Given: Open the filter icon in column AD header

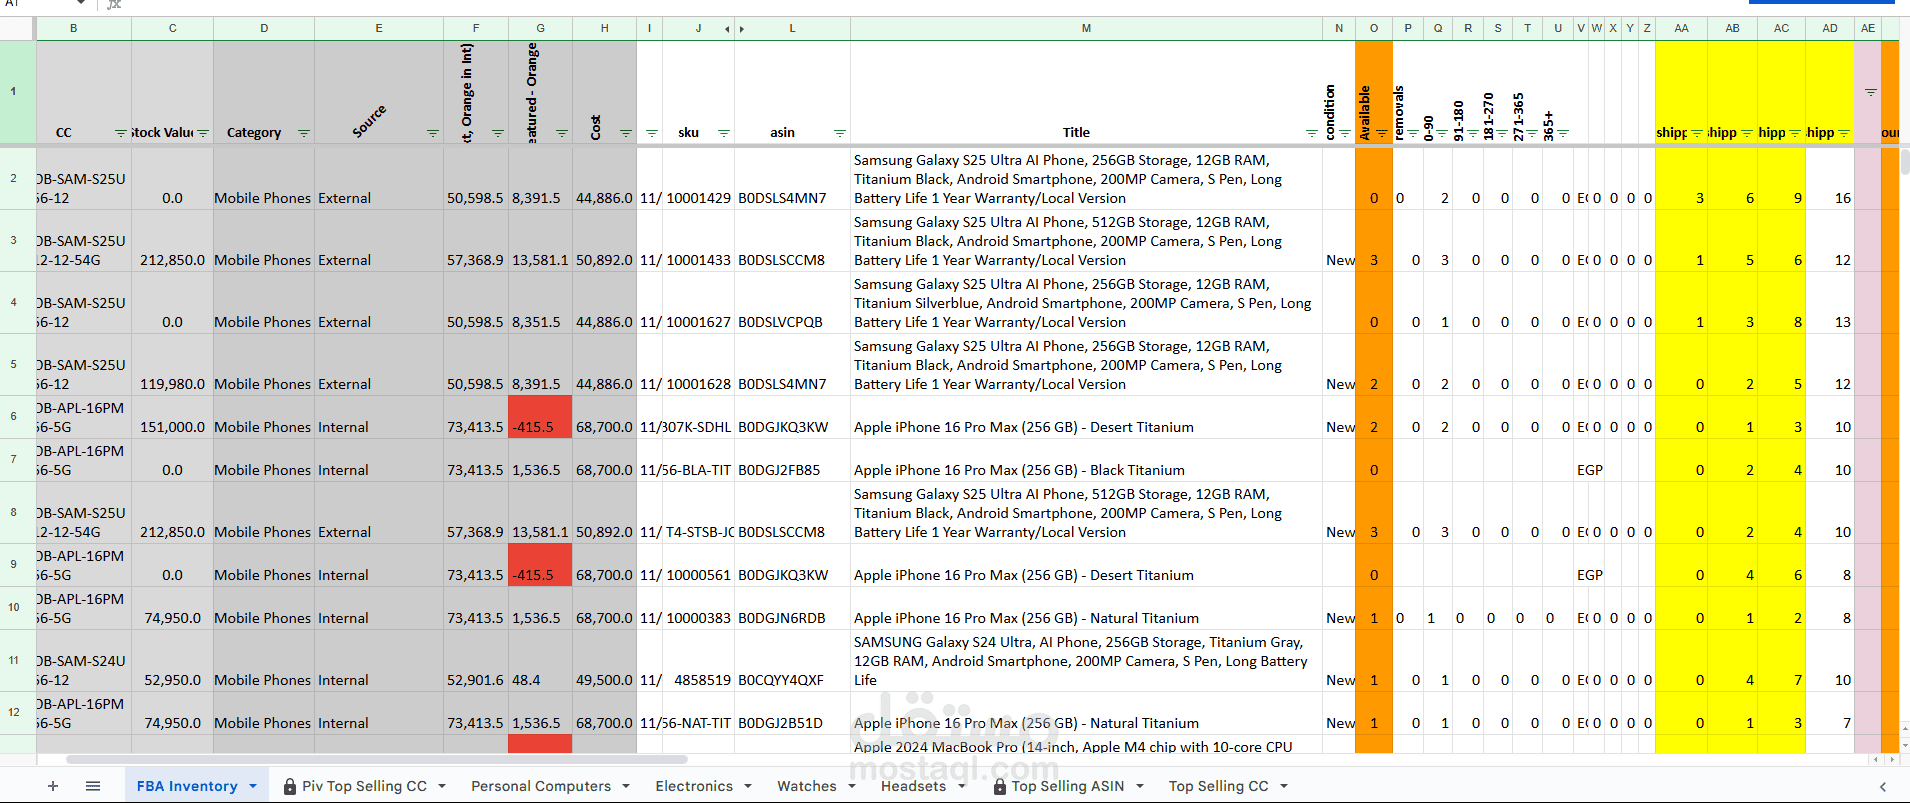Looking at the screenshot, I should pos(1844,133).
